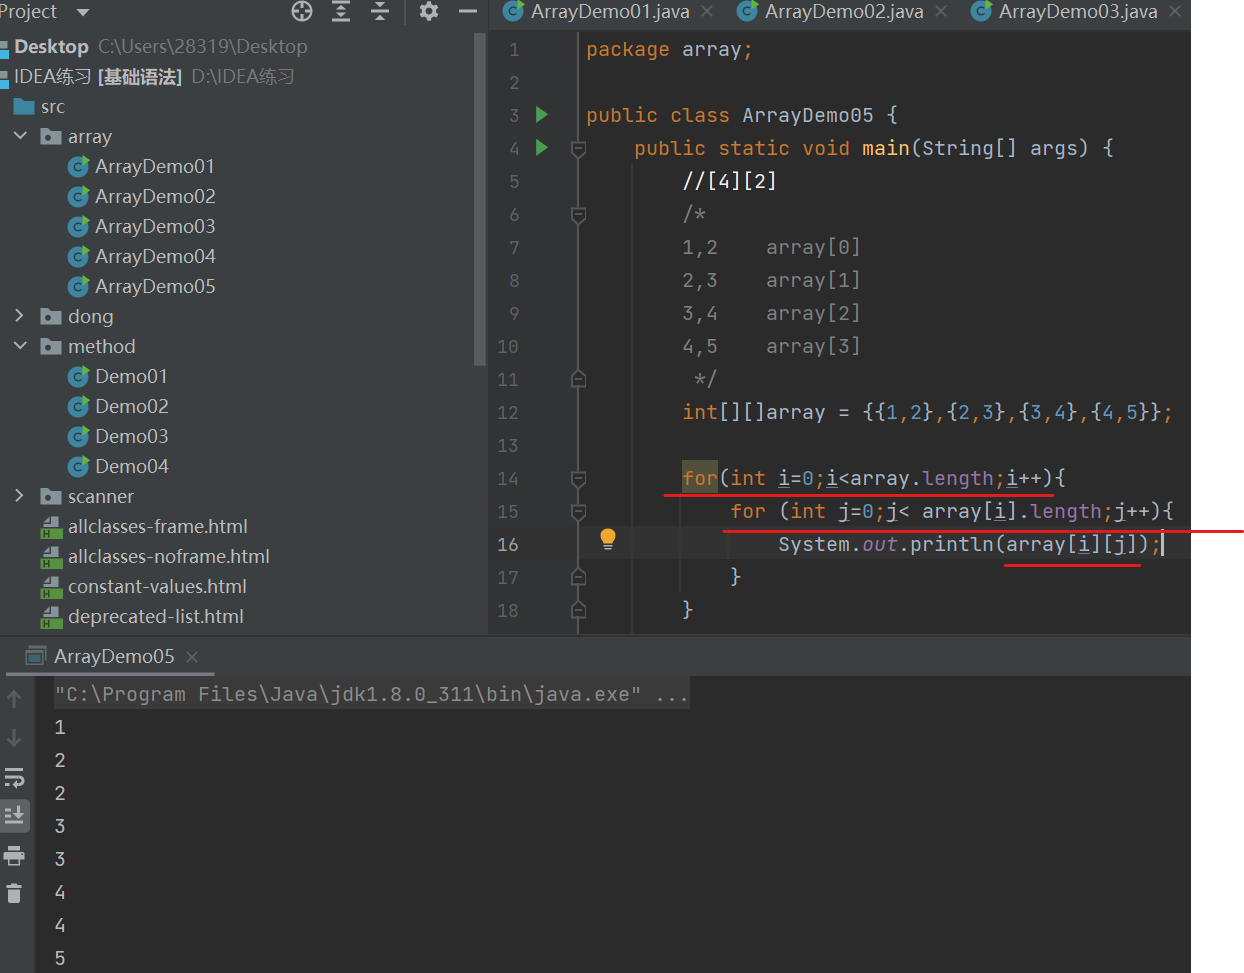Fold the main method at line 4 gutter

coord(578,149)
